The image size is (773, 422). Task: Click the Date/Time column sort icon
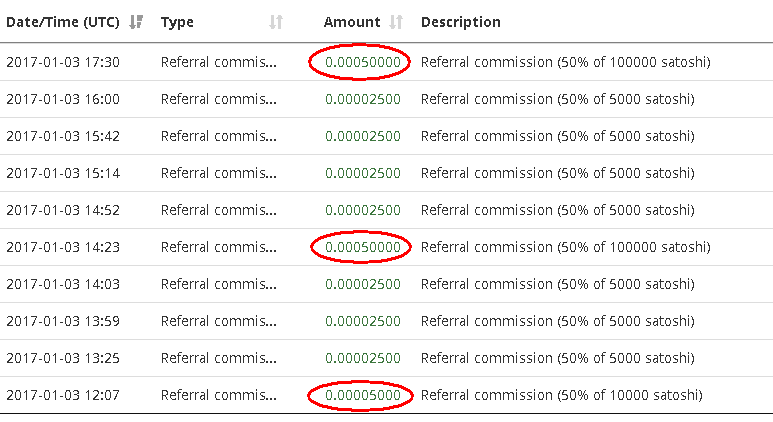click(x=137, y=22)
